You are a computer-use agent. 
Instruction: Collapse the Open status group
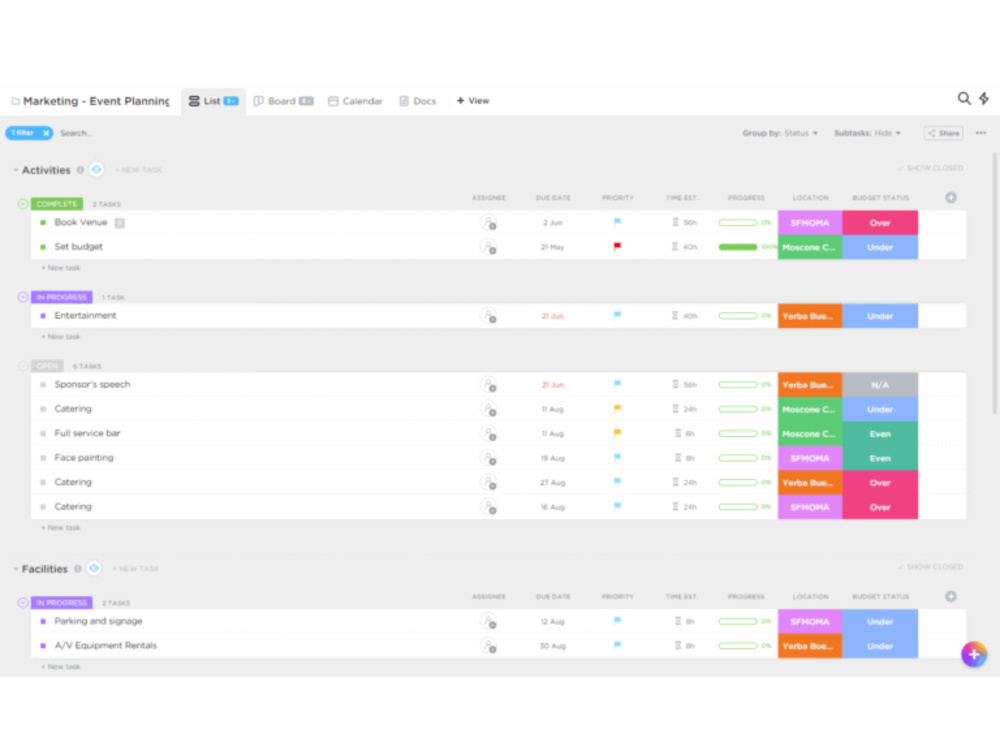tap(23, 366)
